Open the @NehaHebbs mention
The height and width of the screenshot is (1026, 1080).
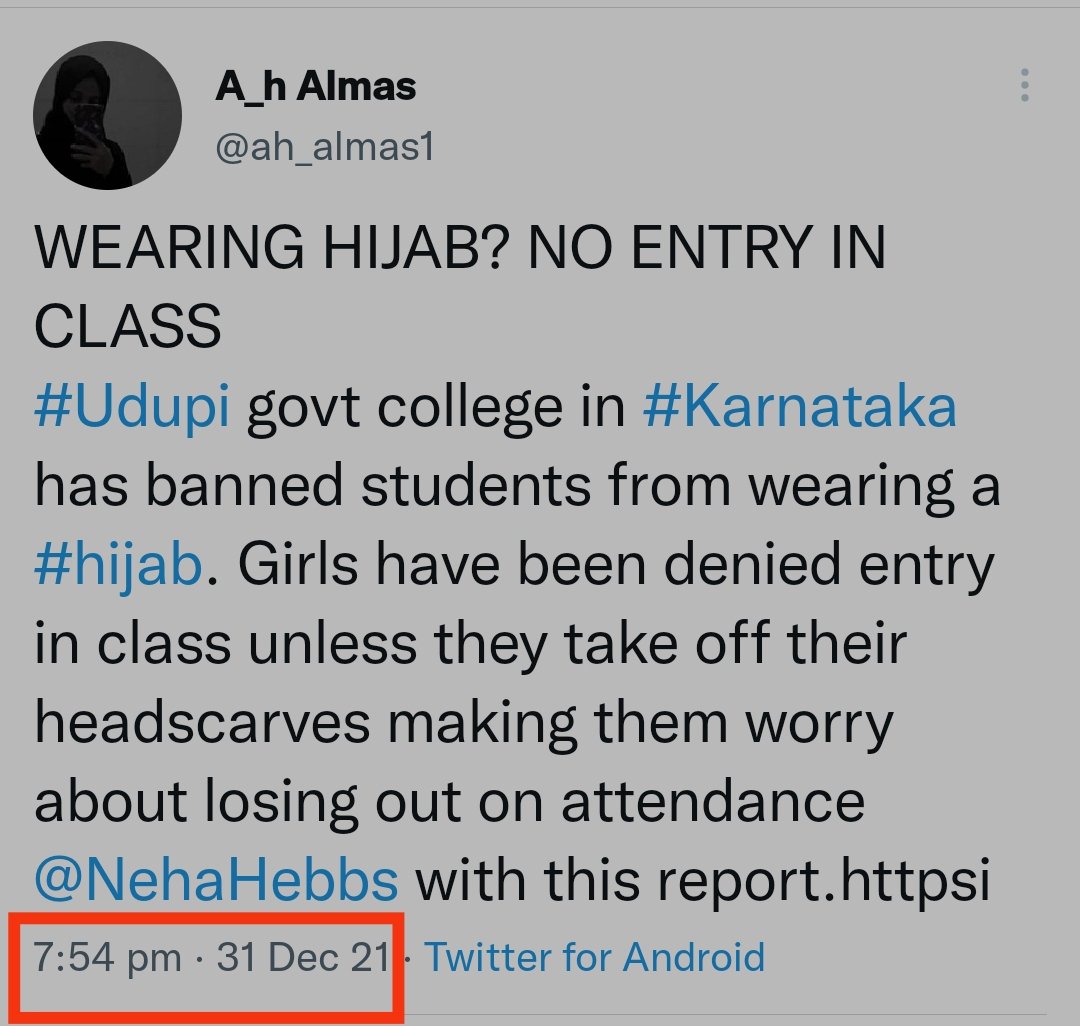click(216, 881)
